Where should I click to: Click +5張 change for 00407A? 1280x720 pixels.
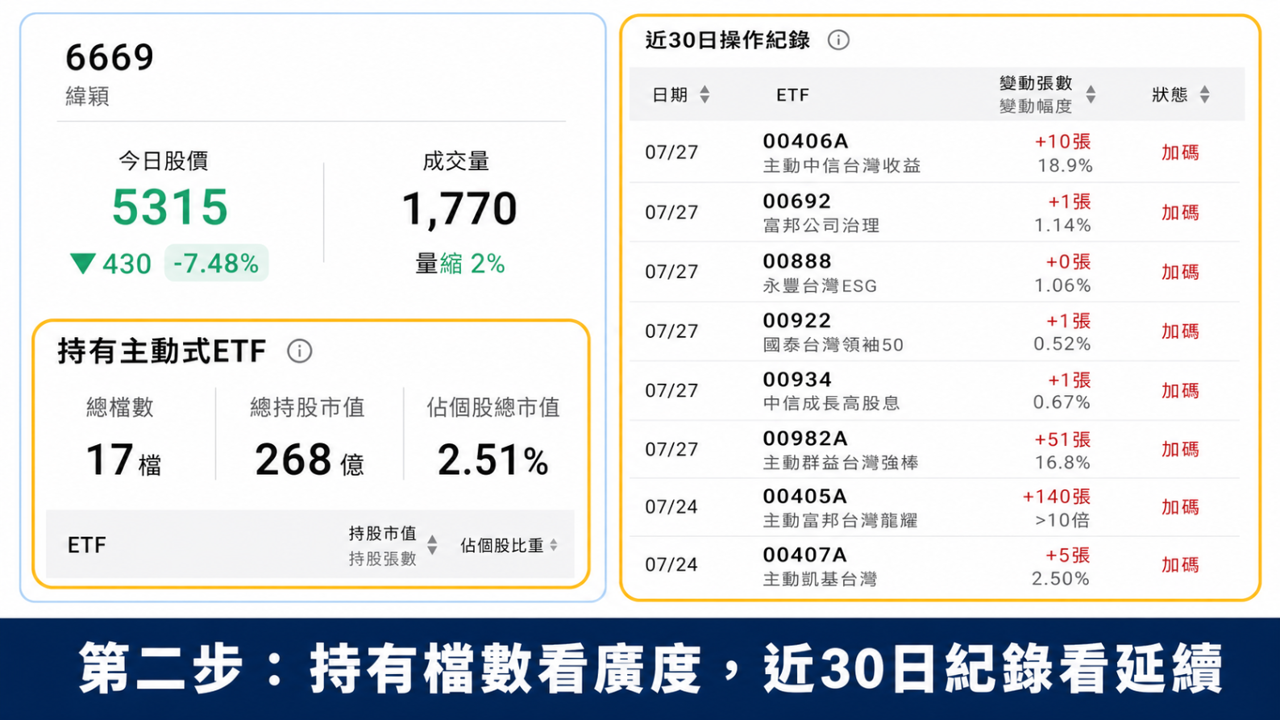pyautogui.click(x=1068, y=555)
